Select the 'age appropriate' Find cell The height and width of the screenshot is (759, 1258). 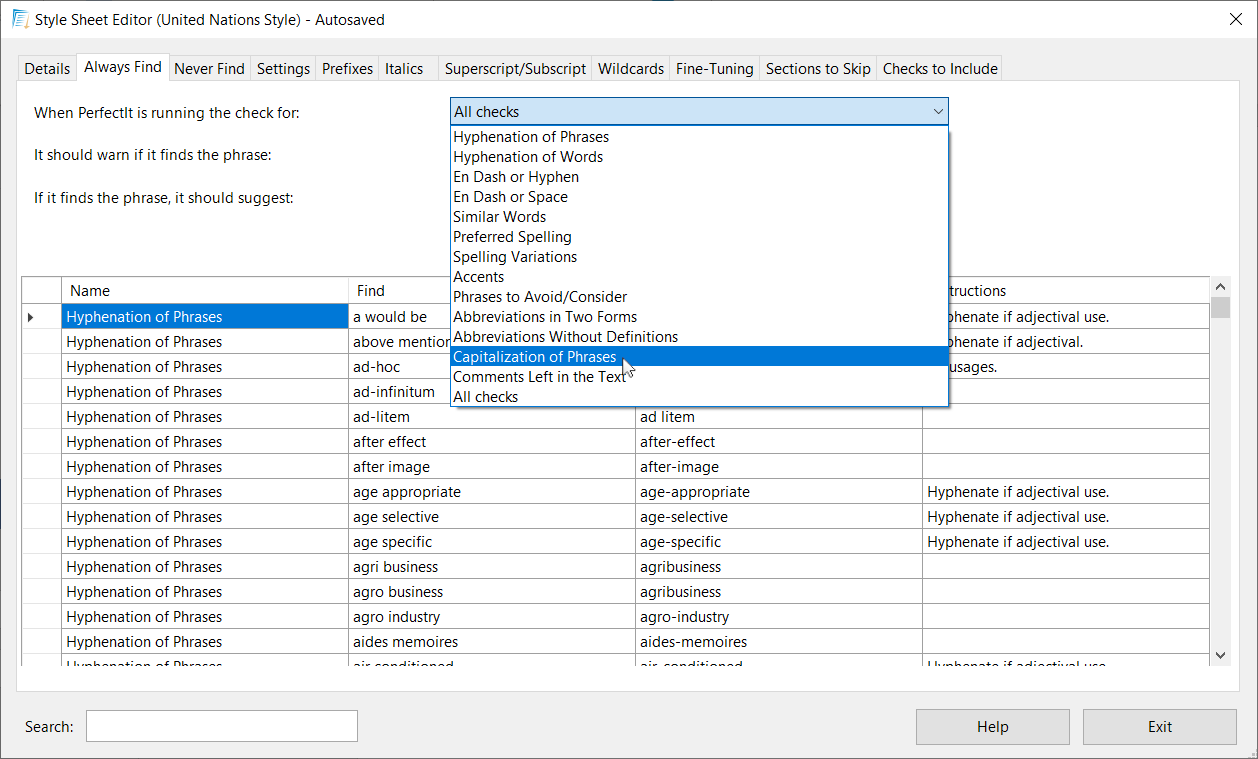pos(491,492)
